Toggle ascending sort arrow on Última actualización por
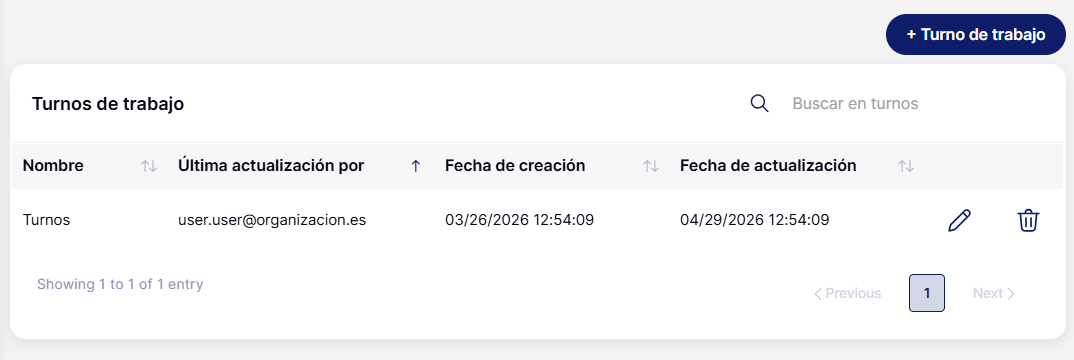 [415, 166]
